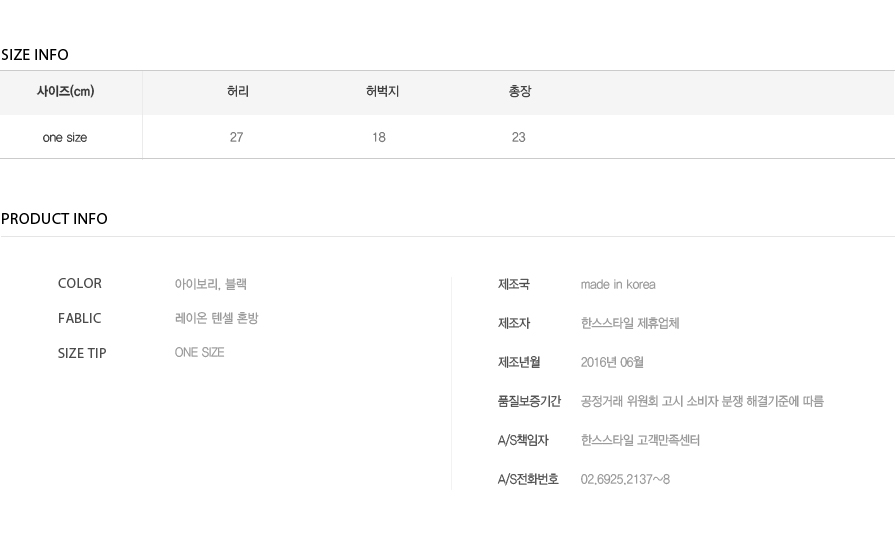This screenshot has width=895, height=537.
Task: Click manufacture date 2016년 06월
Action: coord(612,362)
